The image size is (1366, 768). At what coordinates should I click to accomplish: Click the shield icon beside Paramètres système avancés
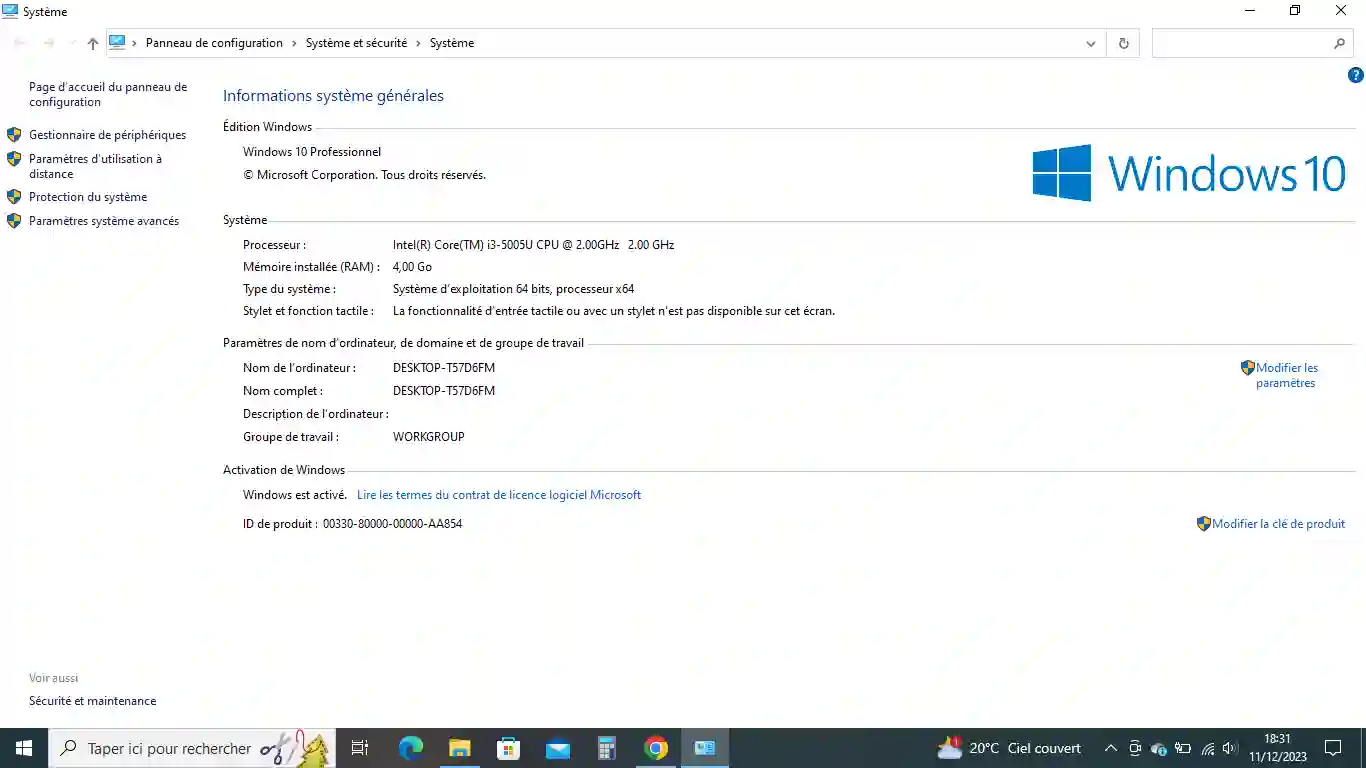pyautogui.click(x=14, y=221)
